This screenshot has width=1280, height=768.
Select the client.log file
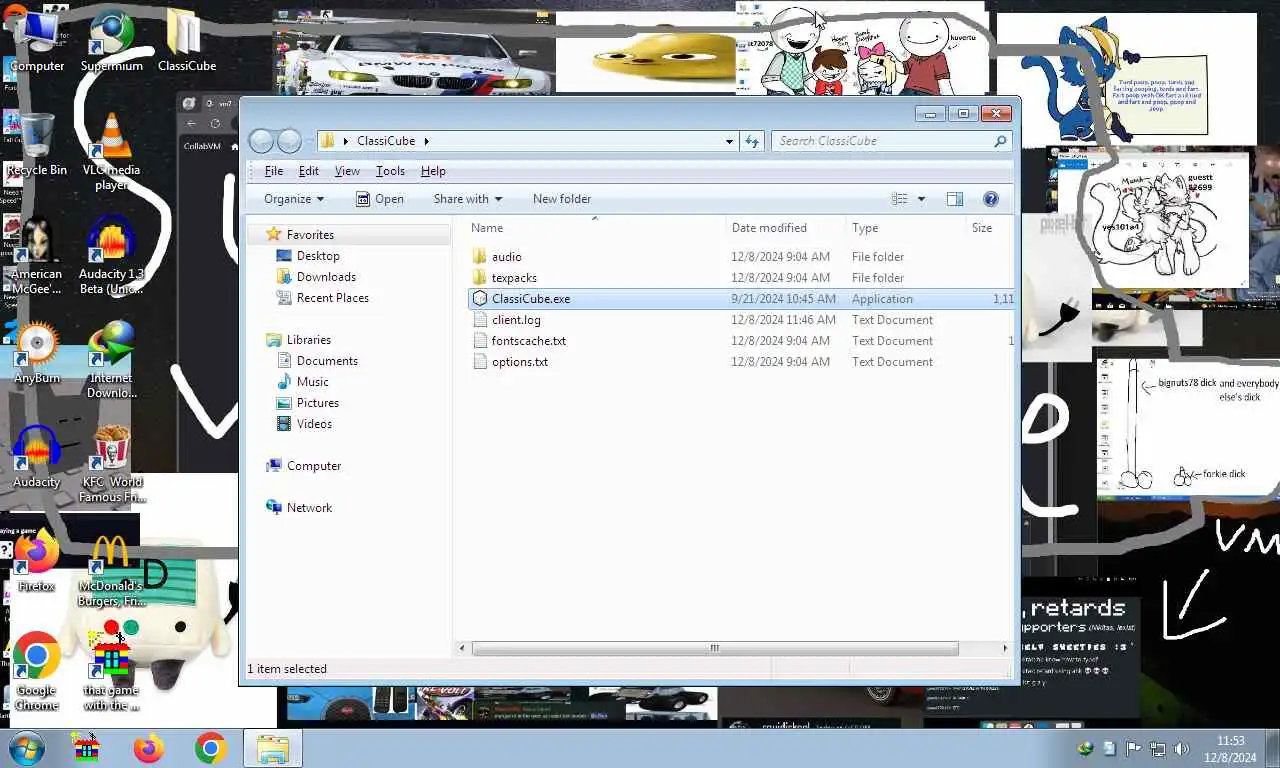coord(516,320)
